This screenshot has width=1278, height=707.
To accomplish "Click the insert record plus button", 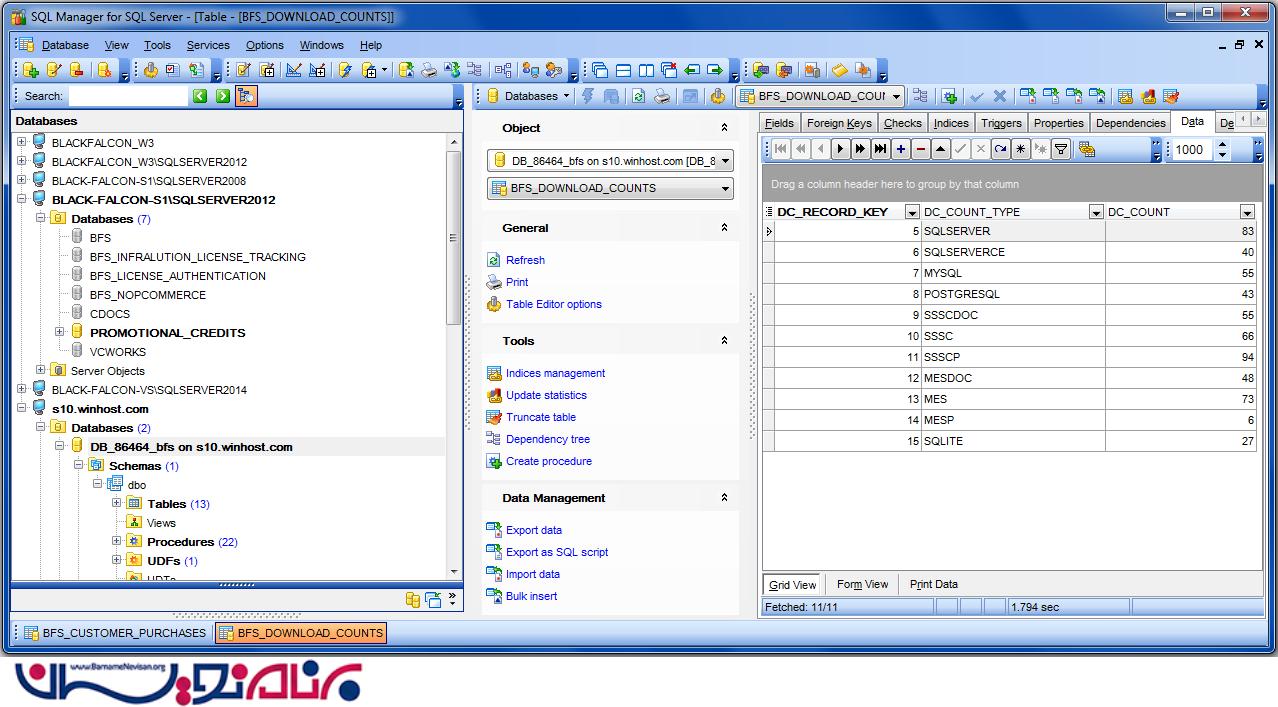I will coord(901,149).
